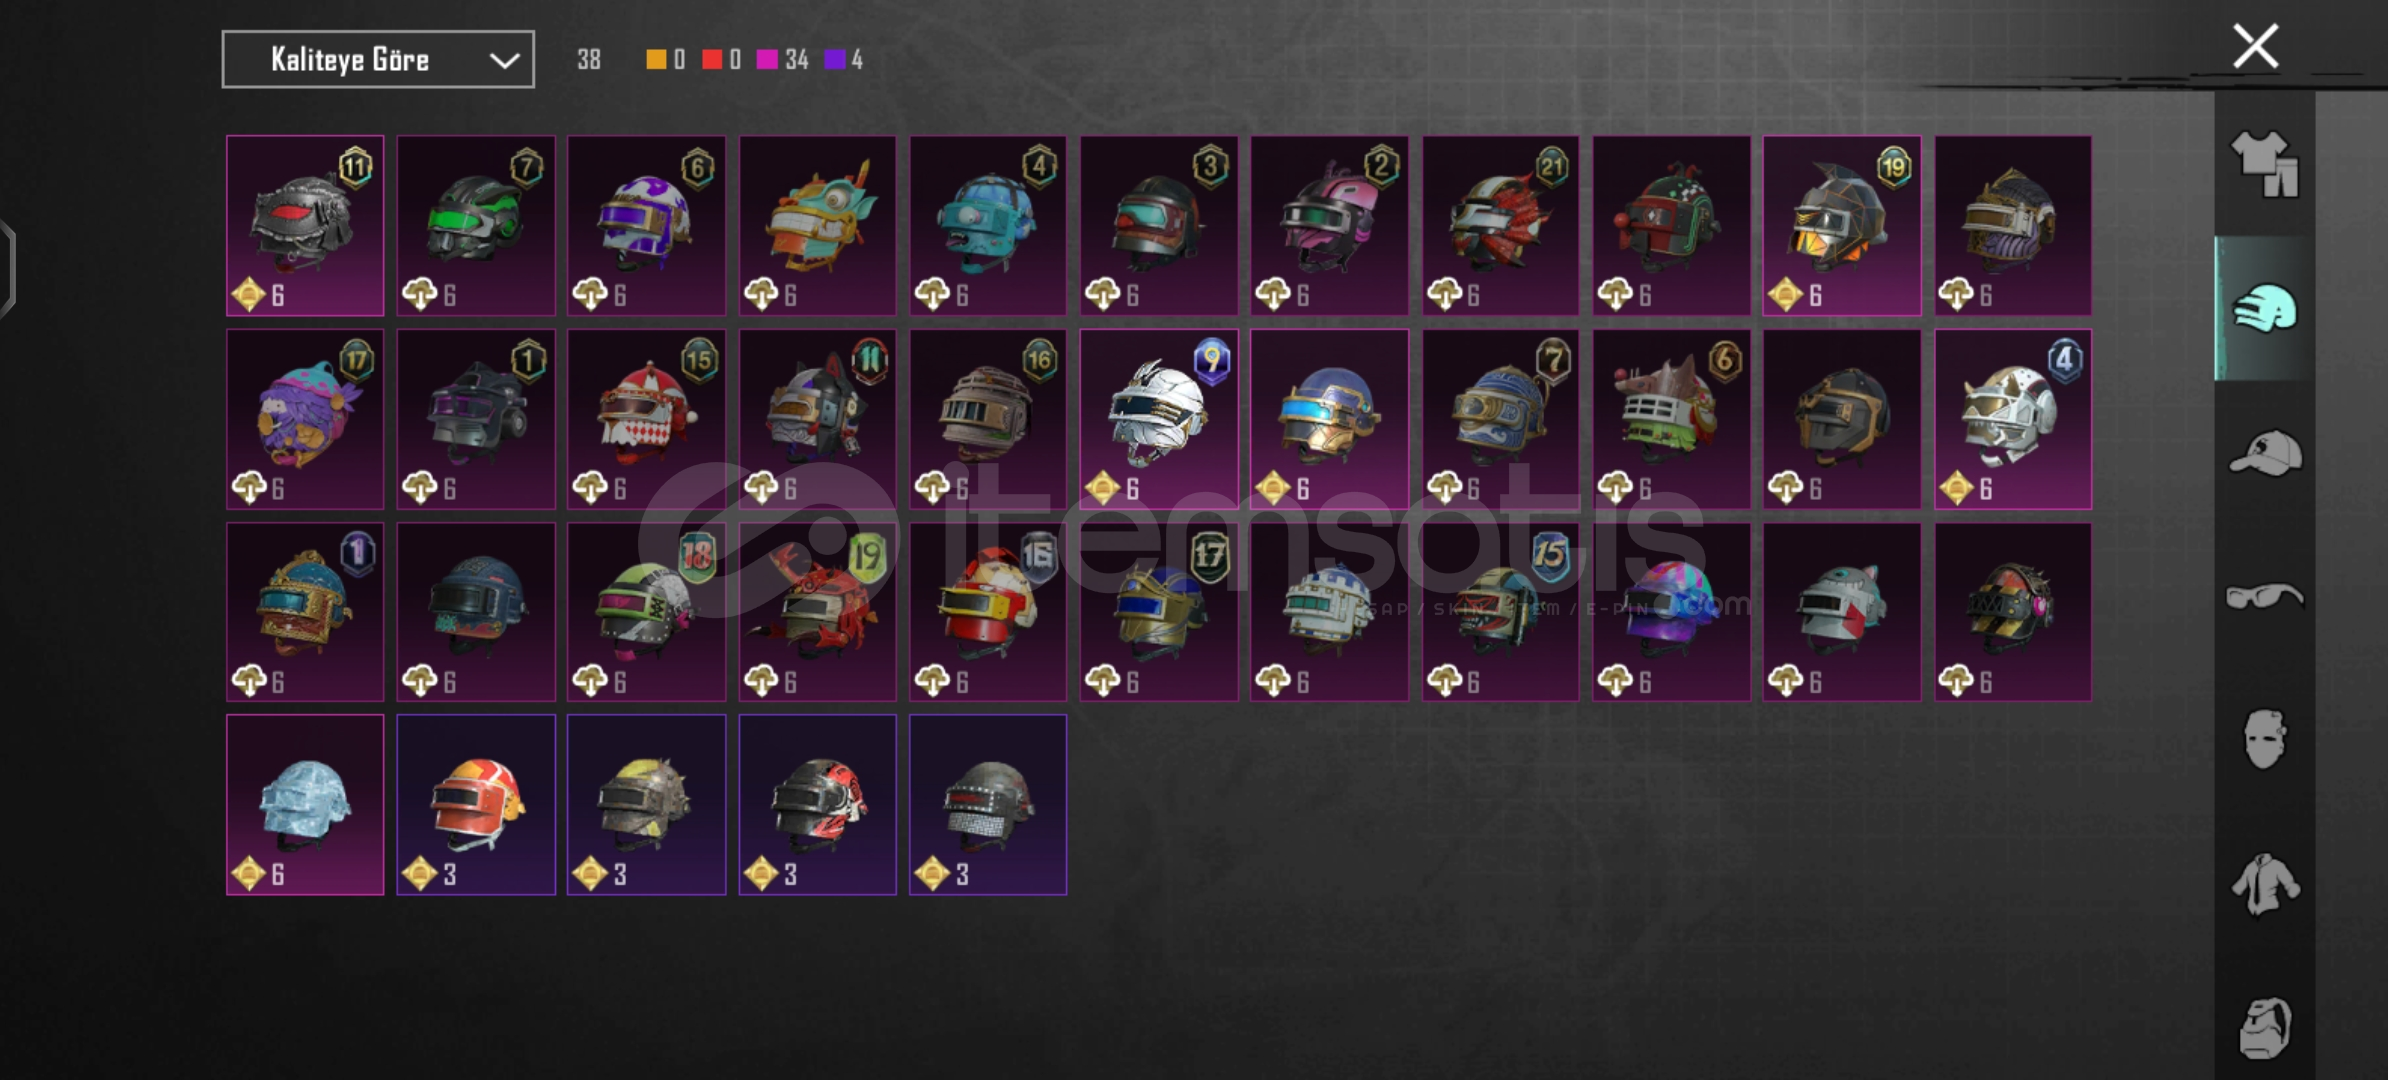
Task: Select the jacket category icon
Action: pos(2265,884)
